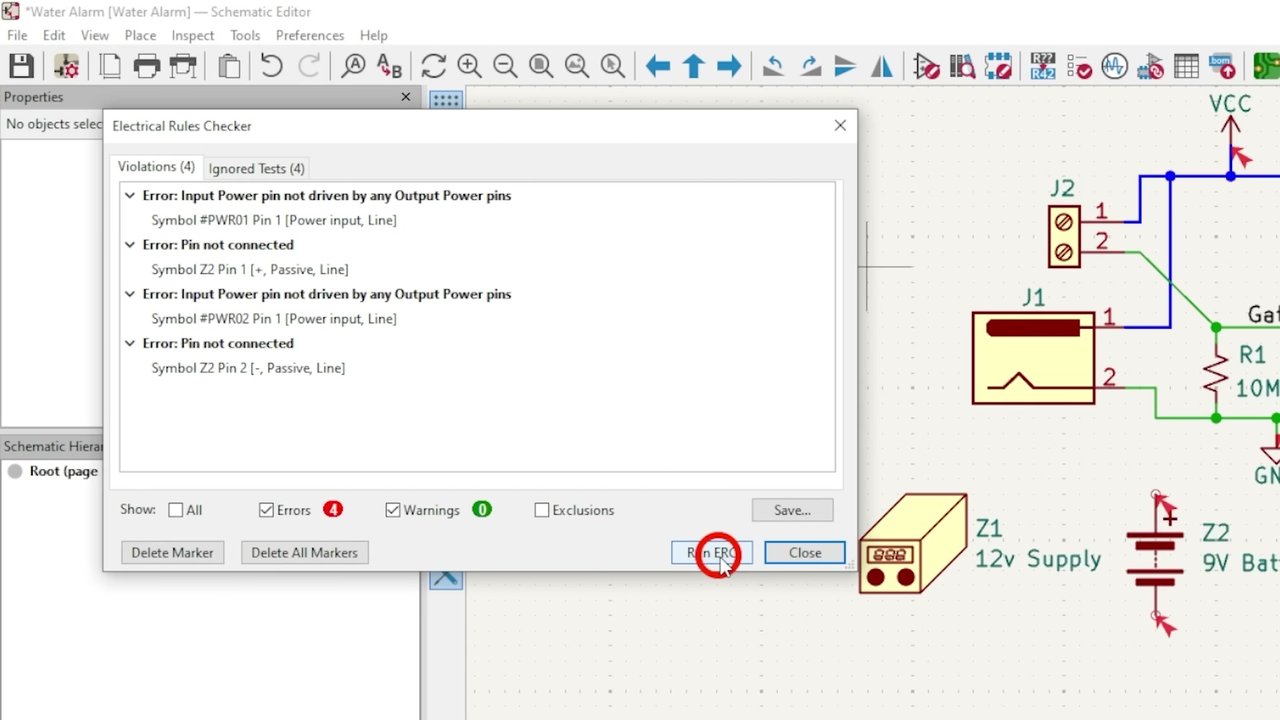Viewport: 1280px width, 720px height.
Task: Refresh the schematic view
Action: (x=433, y=66)
